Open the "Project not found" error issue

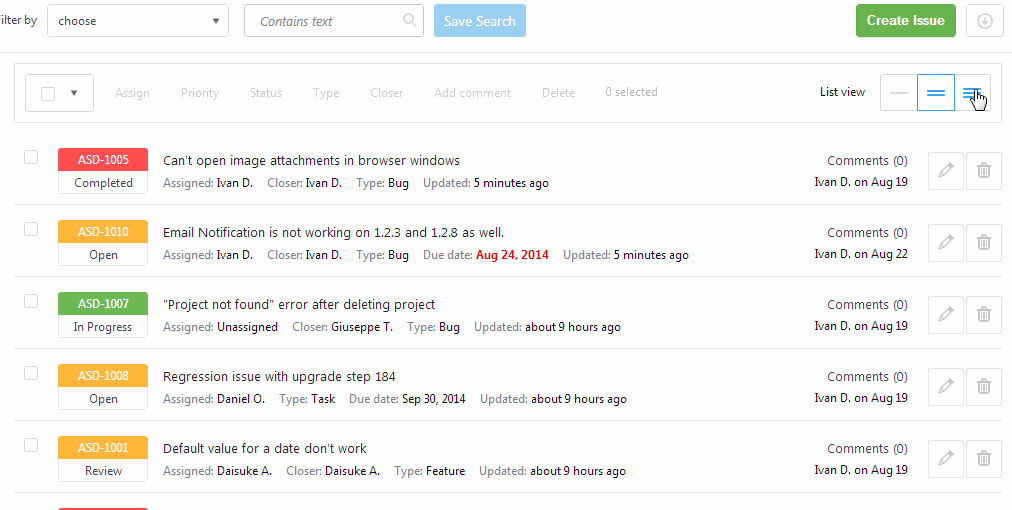click(299, 304)
